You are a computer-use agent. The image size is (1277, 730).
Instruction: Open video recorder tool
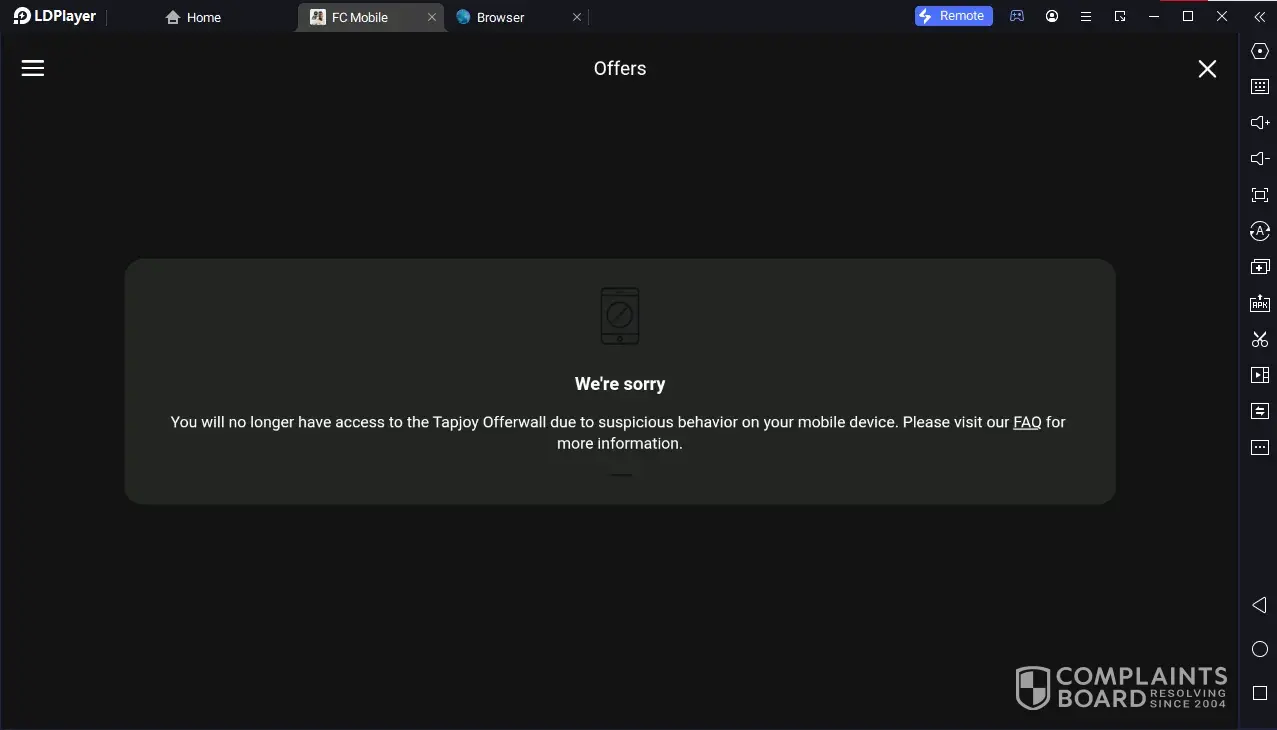pyautogui.click(x=1260, y=375)
